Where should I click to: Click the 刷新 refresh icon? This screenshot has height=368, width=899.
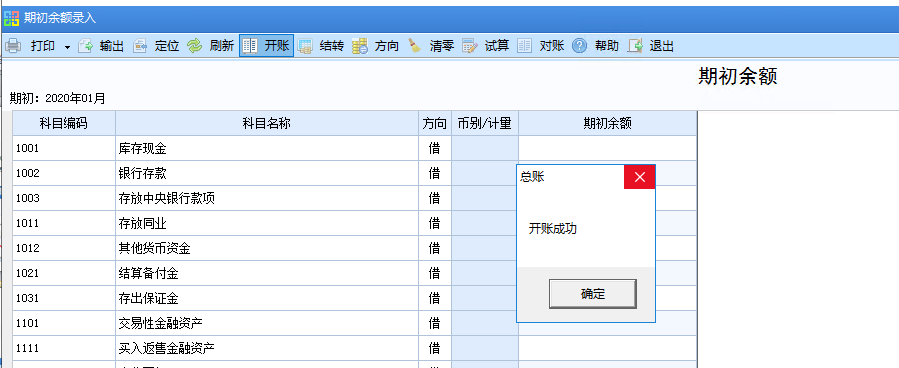(195, 46)
